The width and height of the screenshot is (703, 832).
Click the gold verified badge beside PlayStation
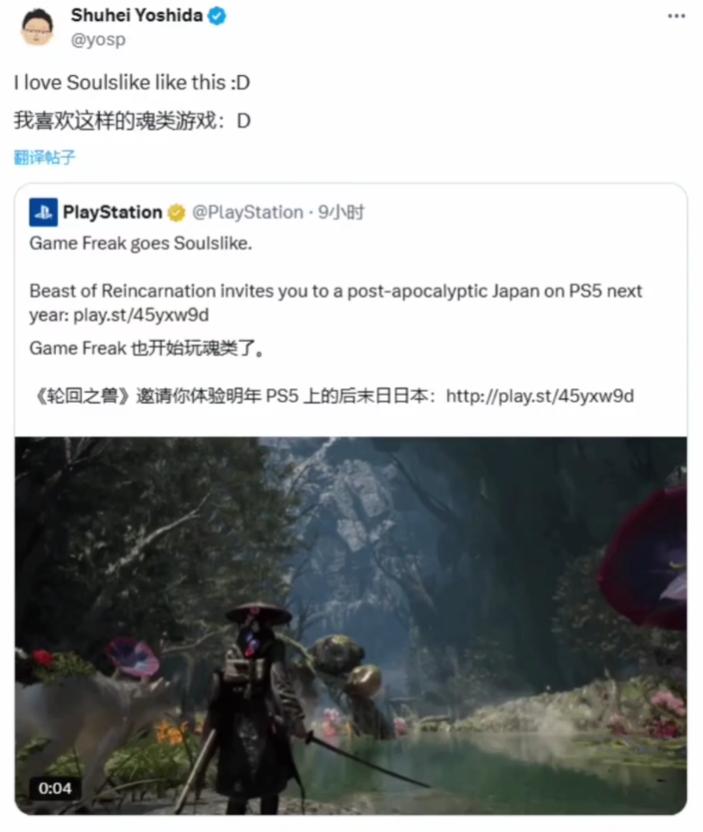click(x=177, y=213)
